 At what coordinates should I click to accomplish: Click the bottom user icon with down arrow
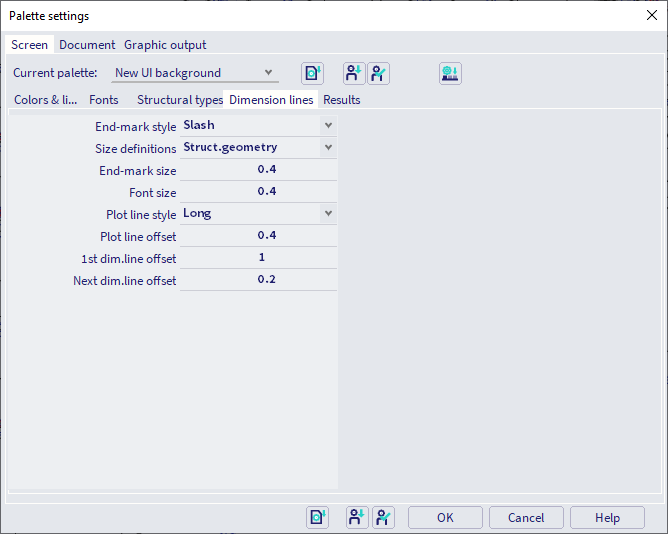click(357, 517)
